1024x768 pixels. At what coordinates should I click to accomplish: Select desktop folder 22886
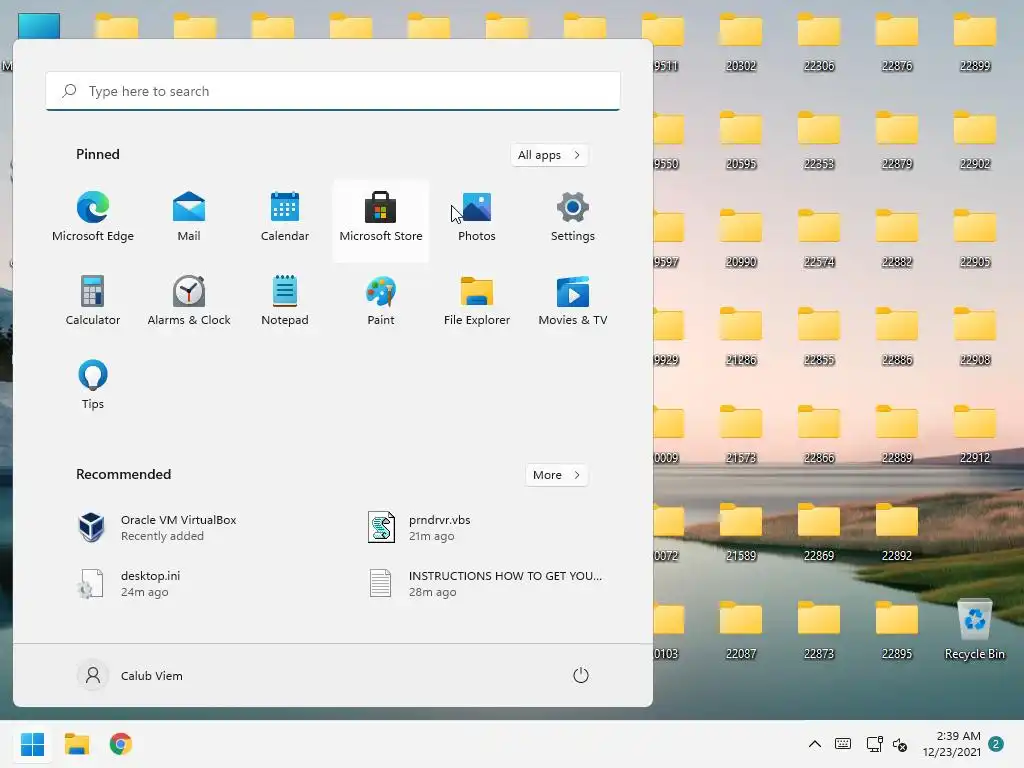click(x=897, y=336)
